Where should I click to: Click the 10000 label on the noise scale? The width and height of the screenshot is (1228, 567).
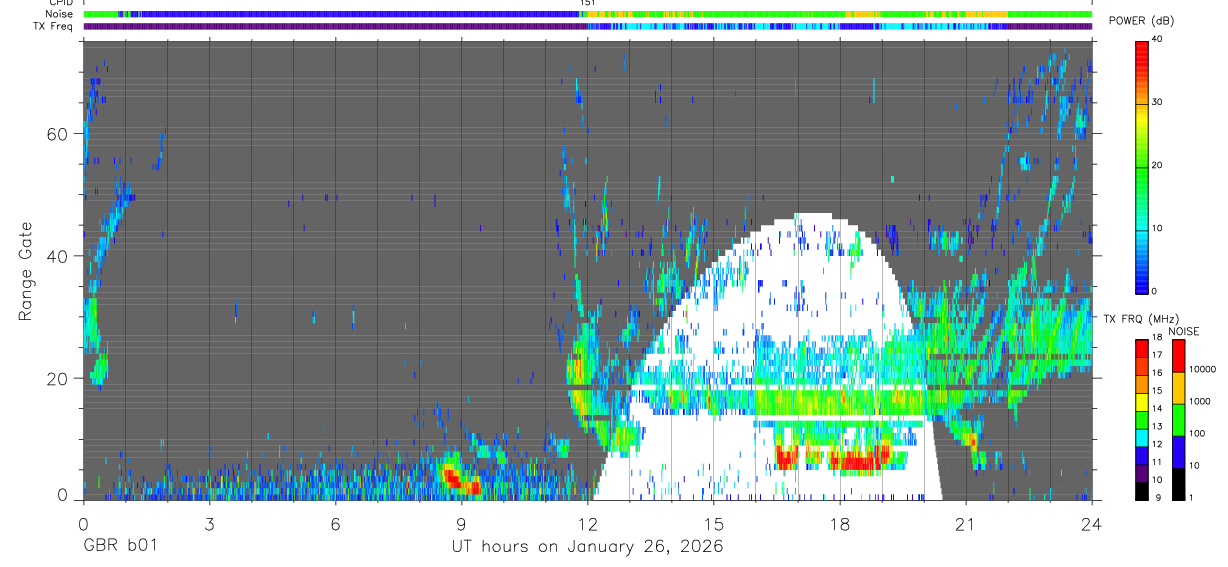click(x=1203, y=369)
